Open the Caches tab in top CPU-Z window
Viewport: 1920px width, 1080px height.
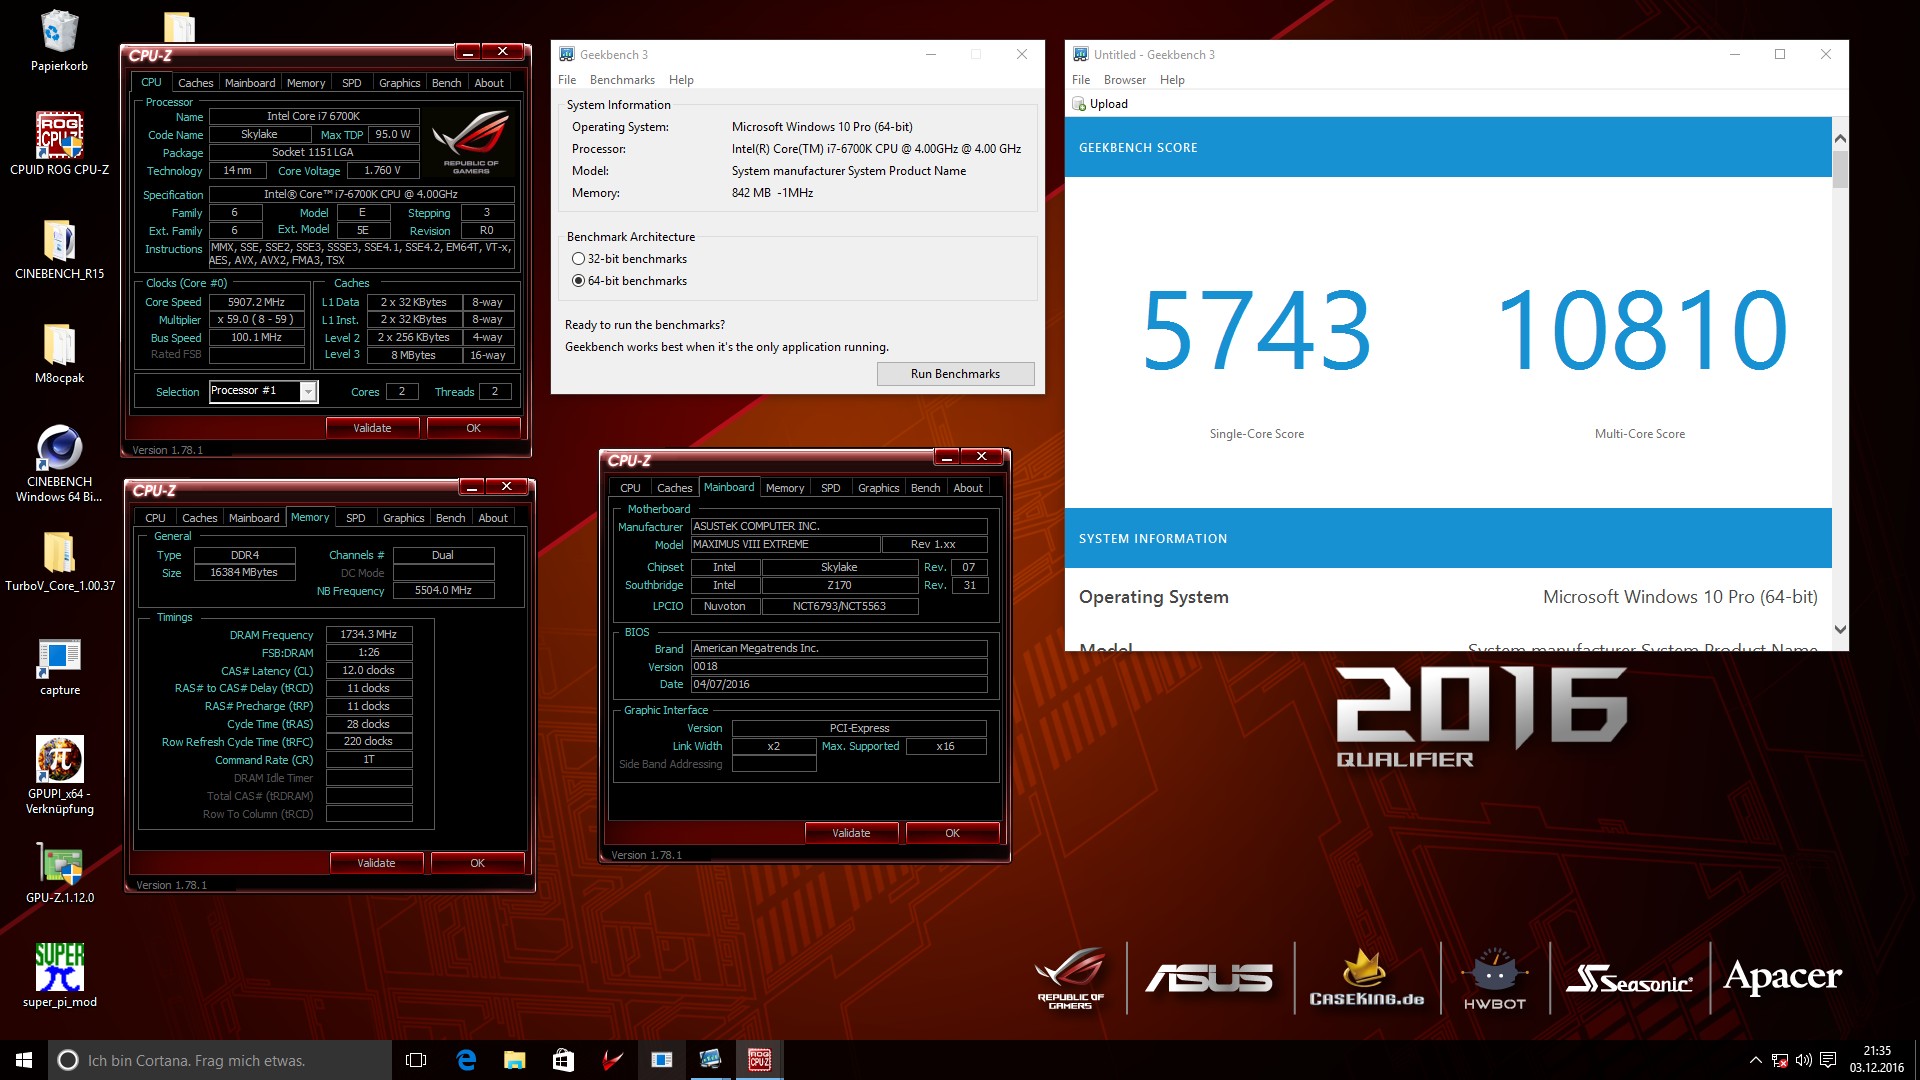click(x=196, y=83)
